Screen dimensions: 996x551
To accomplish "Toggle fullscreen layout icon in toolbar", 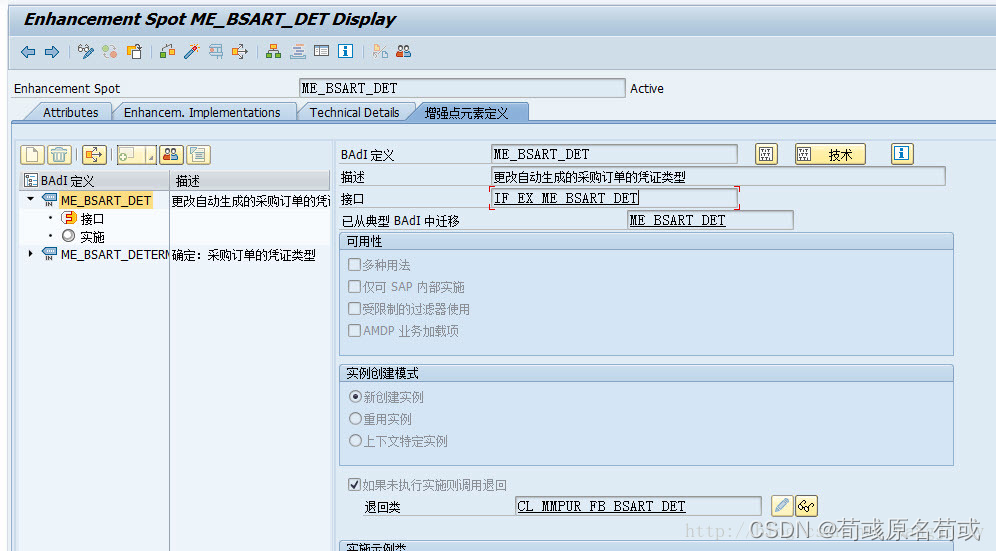I will pyautogui.click(x=322, y=51).
